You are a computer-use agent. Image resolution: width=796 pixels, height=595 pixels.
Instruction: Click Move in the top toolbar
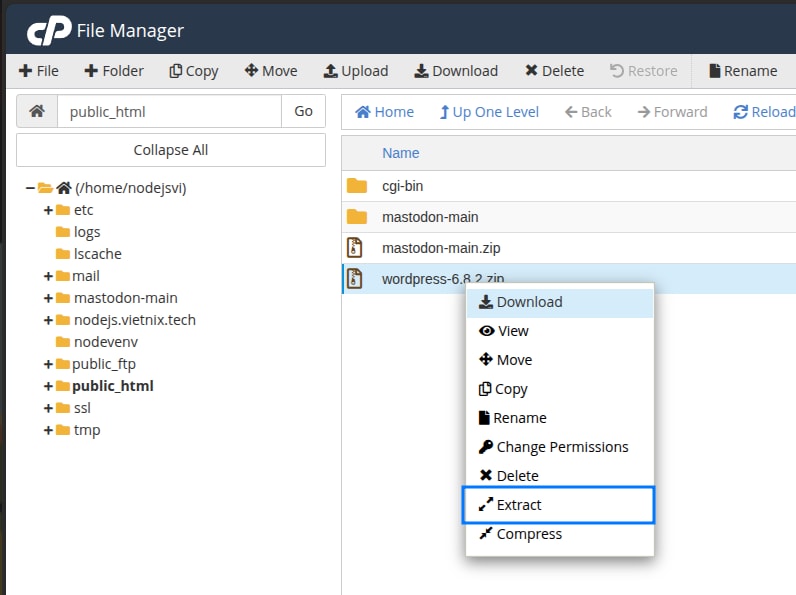[x=271, y=71]
